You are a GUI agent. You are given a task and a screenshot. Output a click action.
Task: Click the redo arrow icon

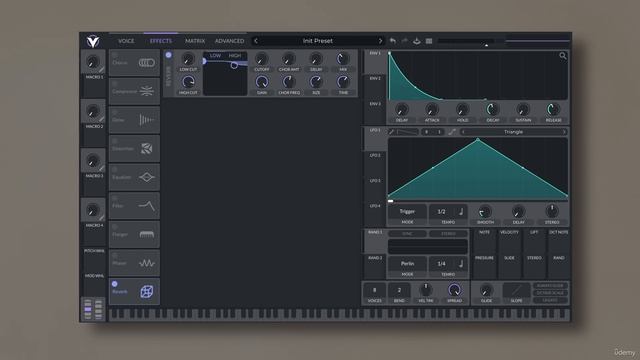click(x=404, y=41)
